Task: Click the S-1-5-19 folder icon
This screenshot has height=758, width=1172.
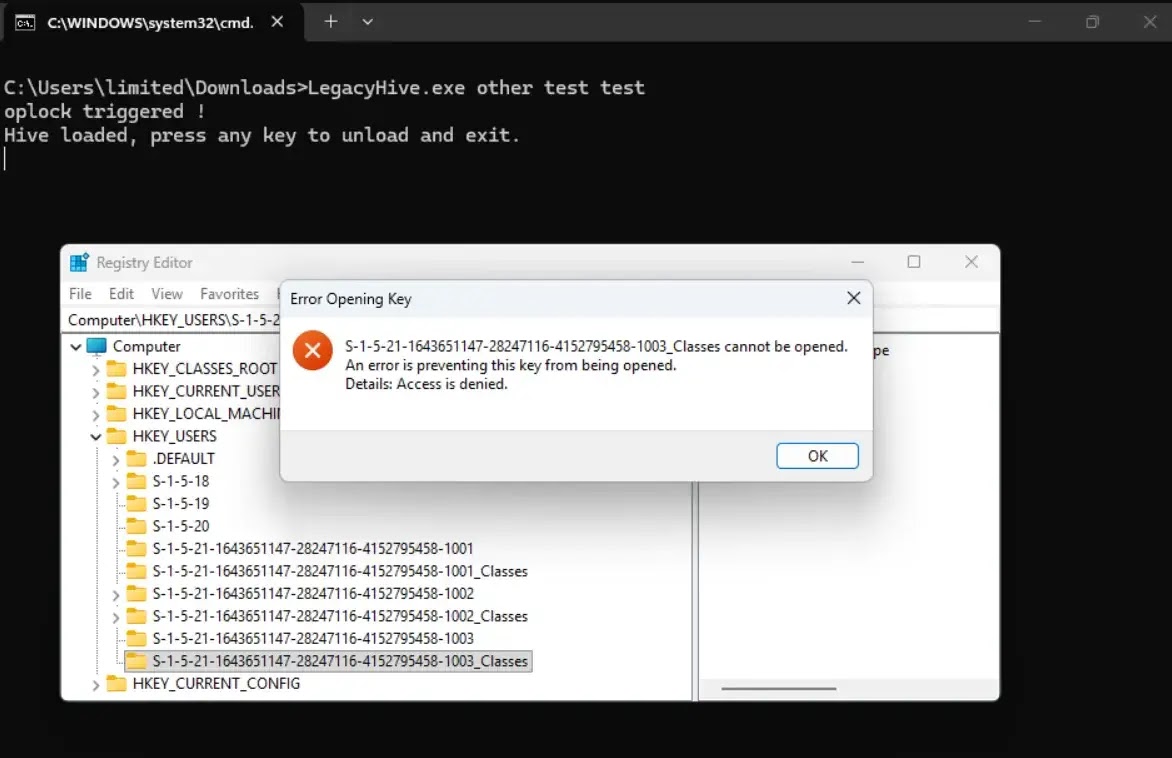Action: (137, 503)
